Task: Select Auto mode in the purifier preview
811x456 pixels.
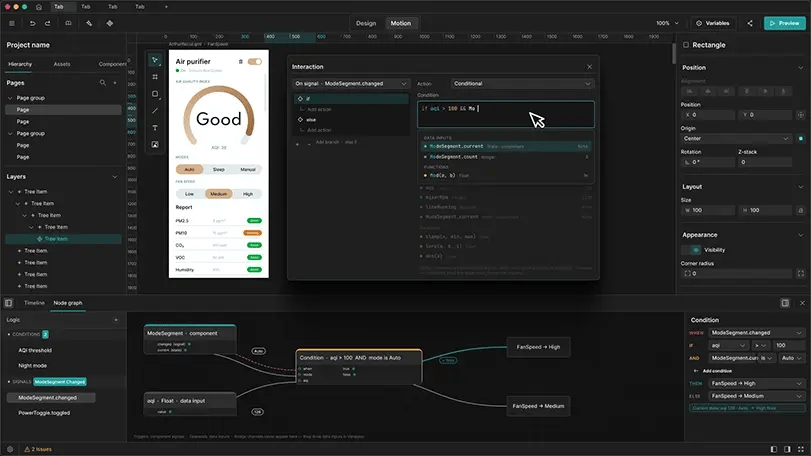Action: [189, 170]
